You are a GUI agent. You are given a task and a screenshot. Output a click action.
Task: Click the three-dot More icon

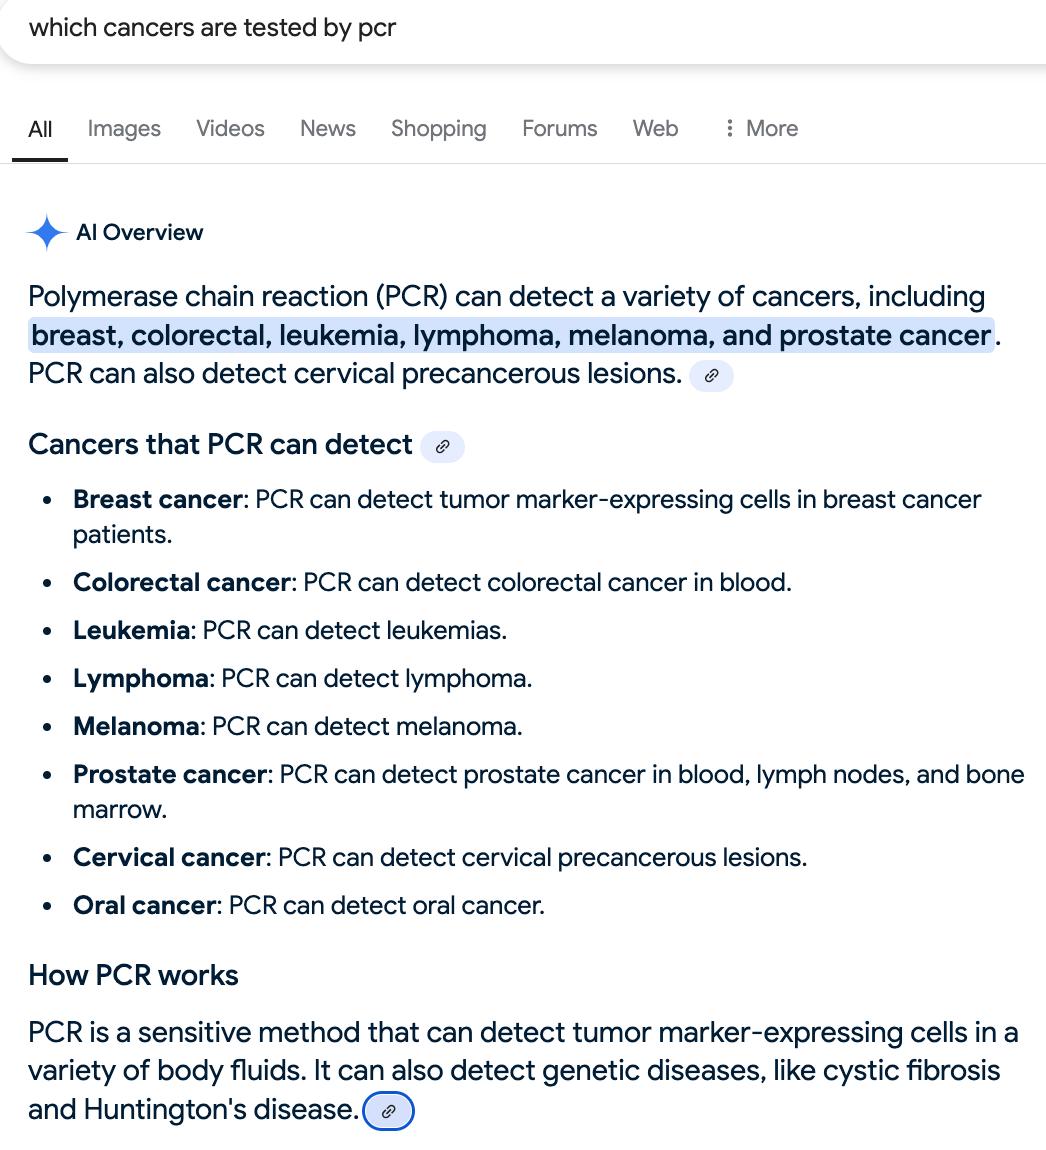tap(729, 128)
